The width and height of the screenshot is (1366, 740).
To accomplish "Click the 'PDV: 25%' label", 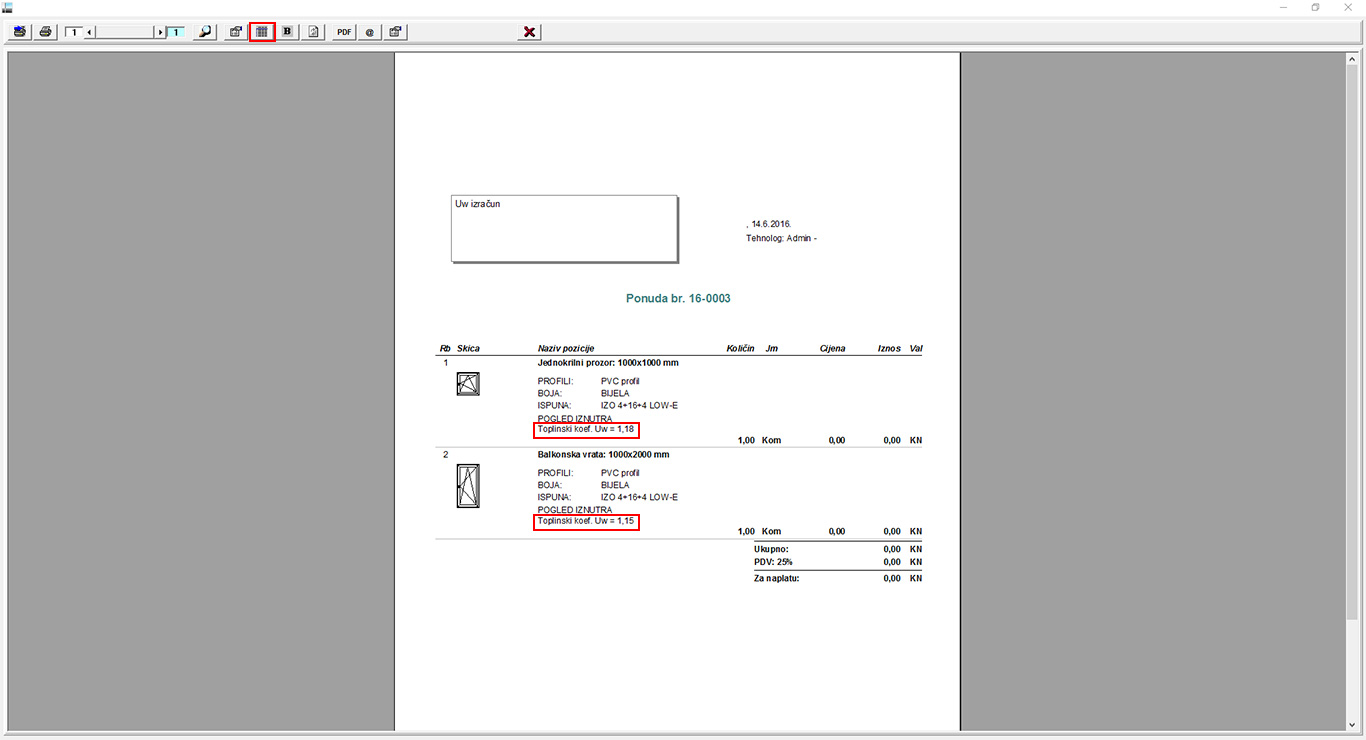I will tap(774, 562).
